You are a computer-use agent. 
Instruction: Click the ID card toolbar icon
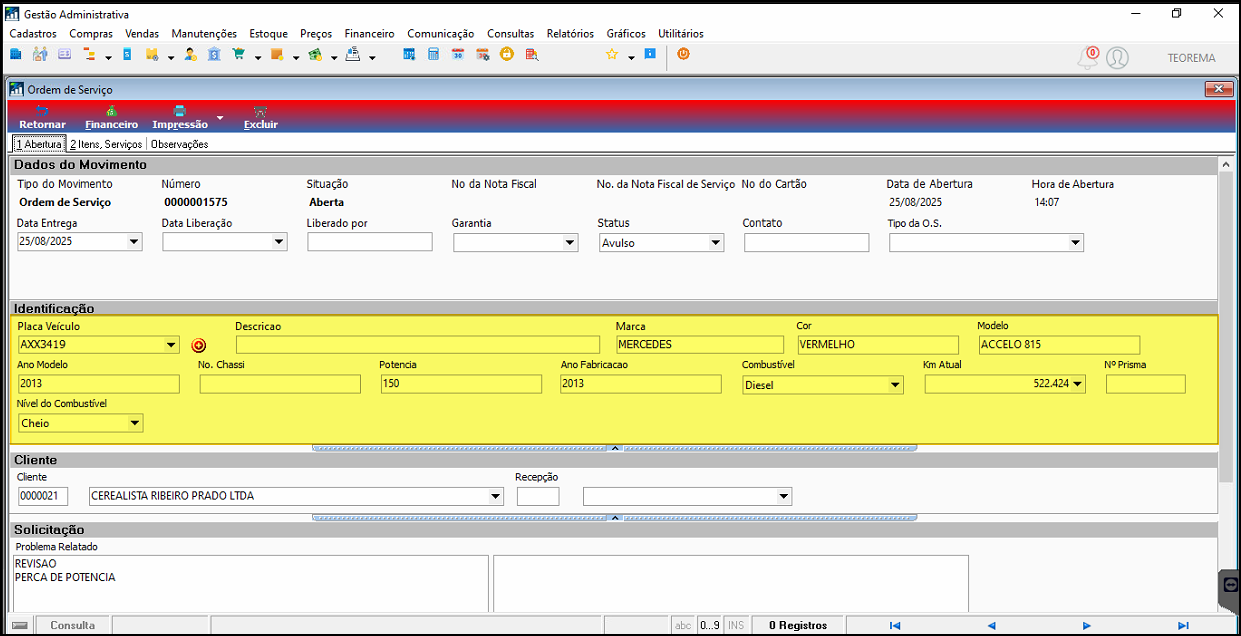[x=65, y=55]
